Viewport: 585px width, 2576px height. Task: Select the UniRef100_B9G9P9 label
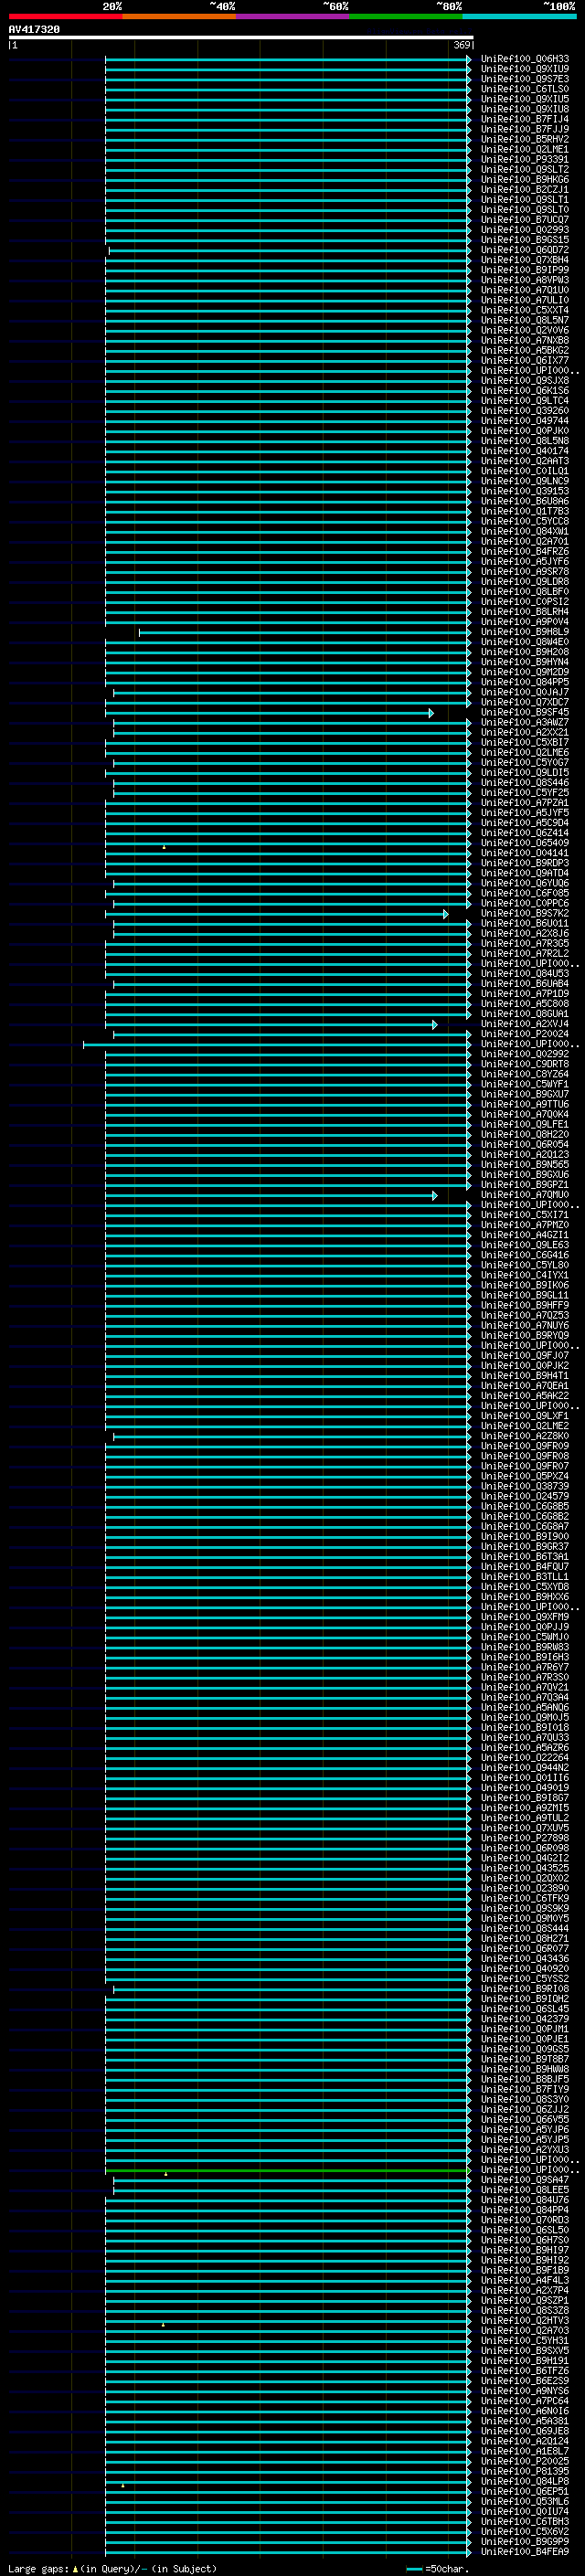pyautogui.click(x=525, y=2541)
